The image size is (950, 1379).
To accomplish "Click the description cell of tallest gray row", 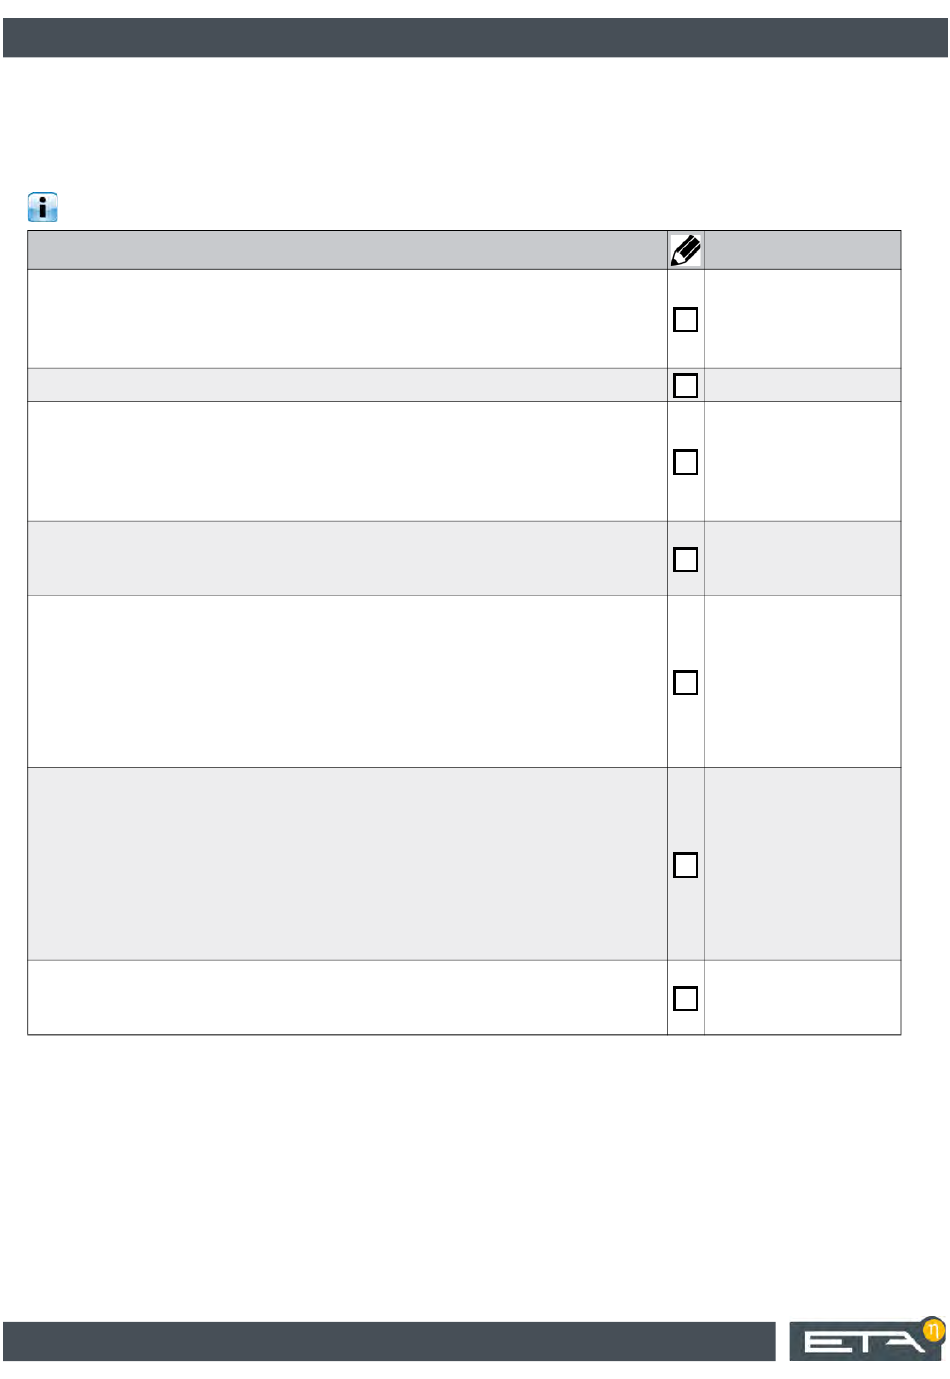I will (347, 864).
